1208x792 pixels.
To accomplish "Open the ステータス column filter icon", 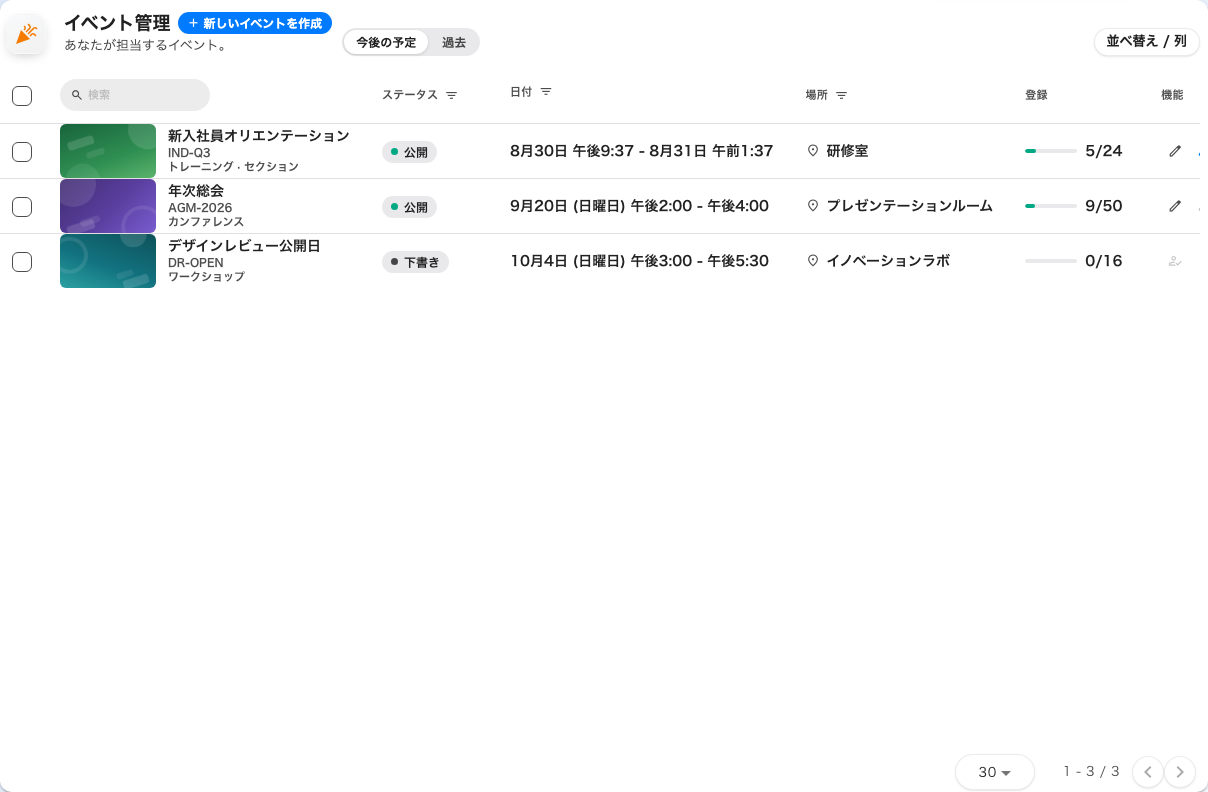I will (x=452, y=95).
